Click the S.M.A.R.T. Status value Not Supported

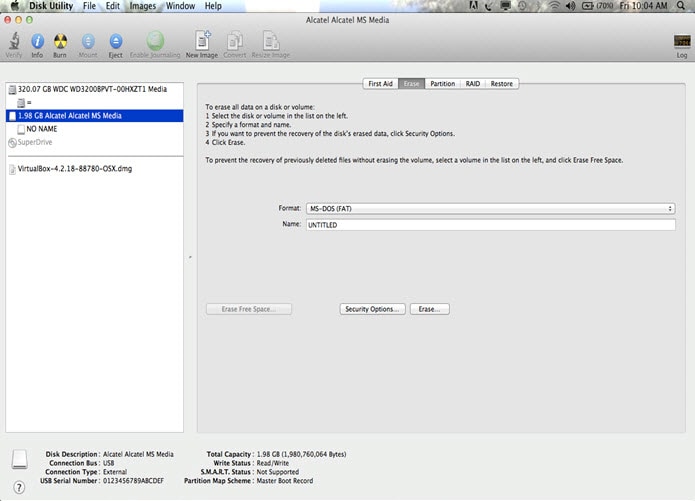[277, 472]
